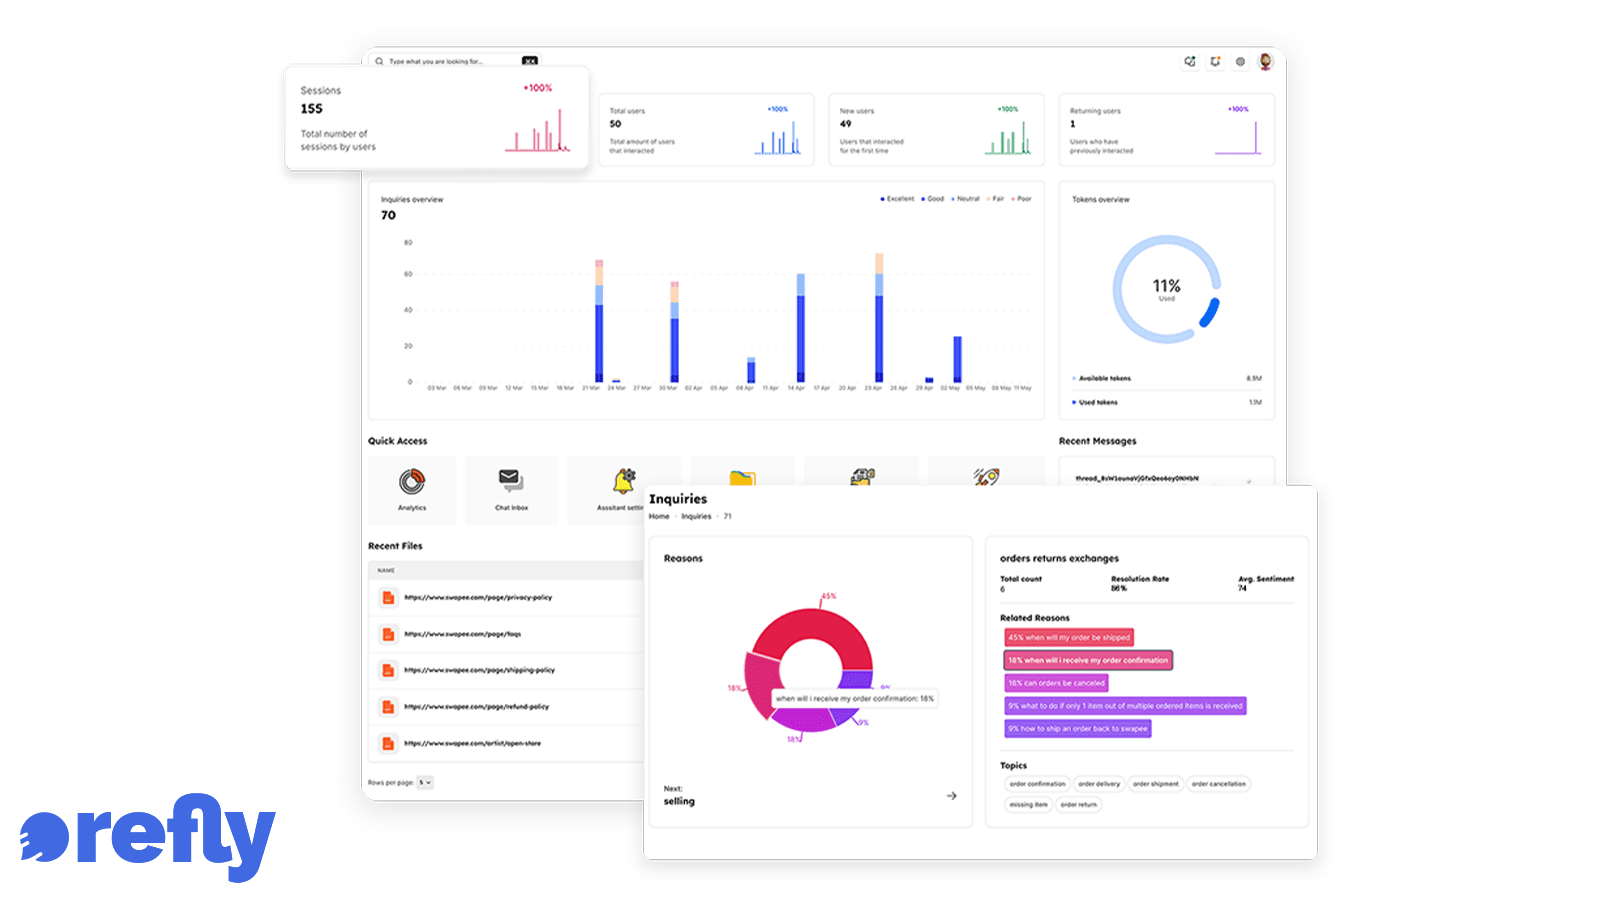Open Assistant settings from Quick Access
The image size is (1600, 900).
[x=624, y=482]
